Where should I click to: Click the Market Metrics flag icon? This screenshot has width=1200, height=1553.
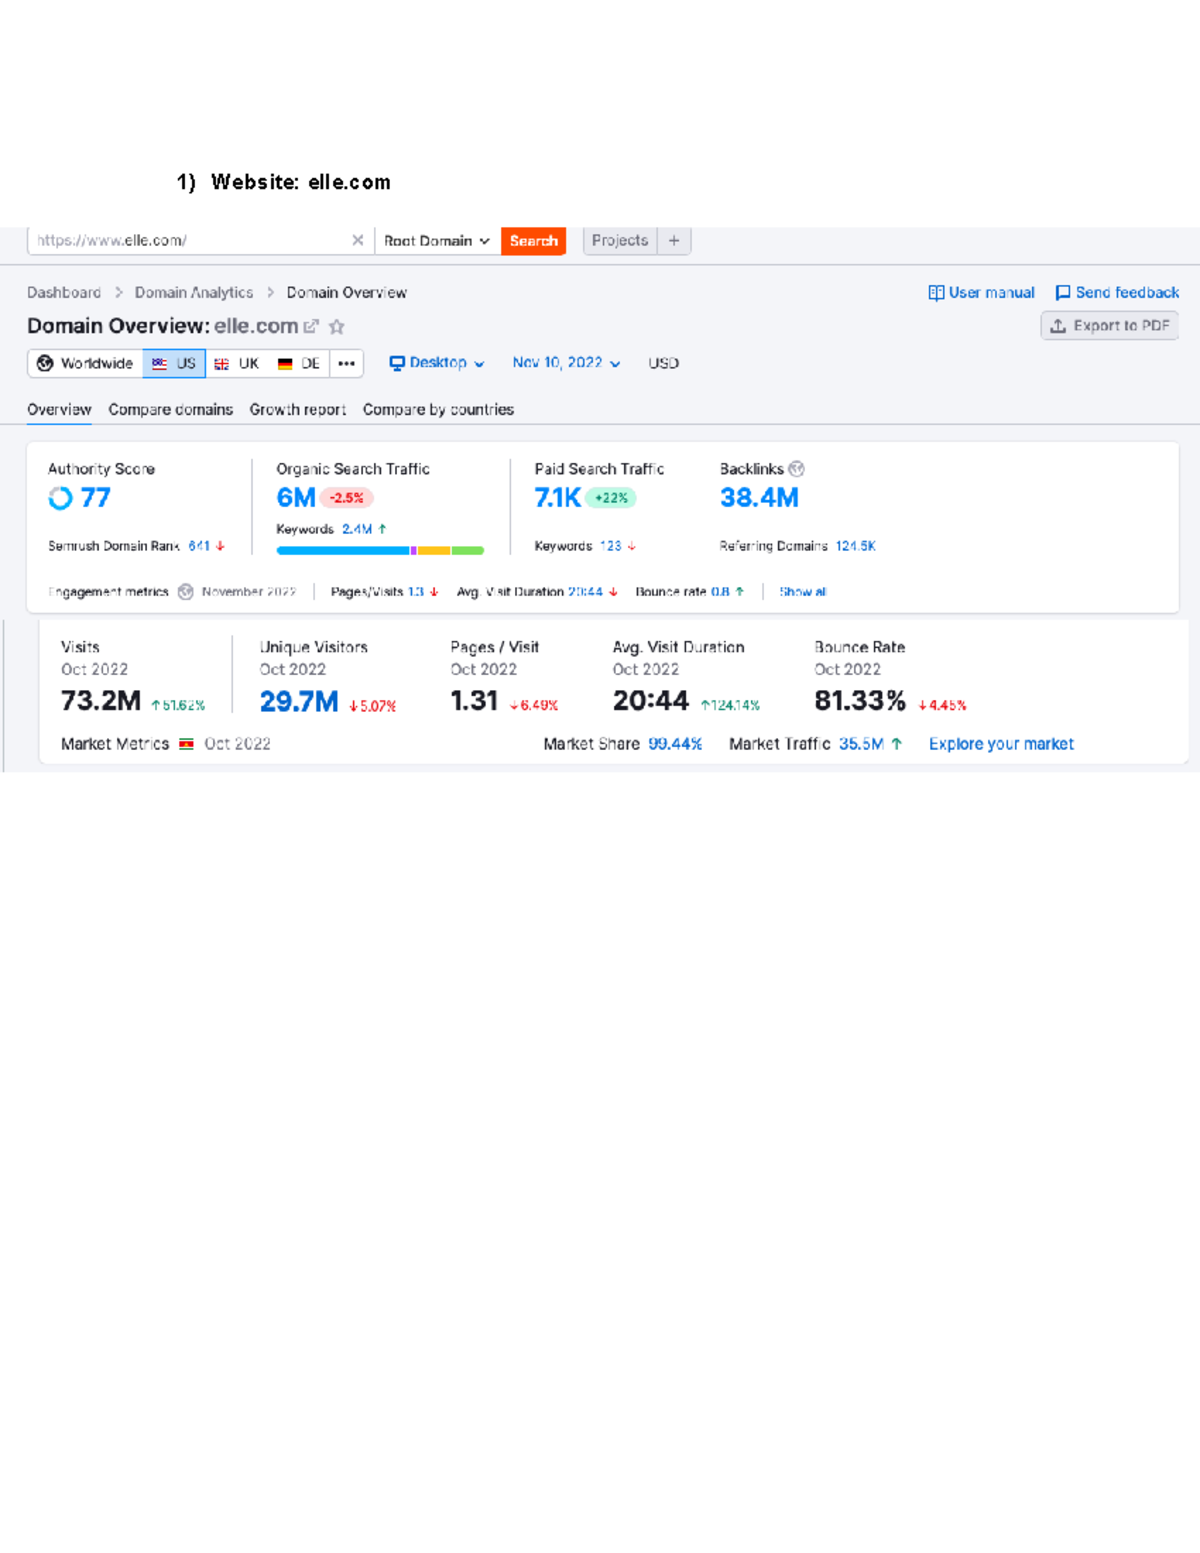[186, 743]
